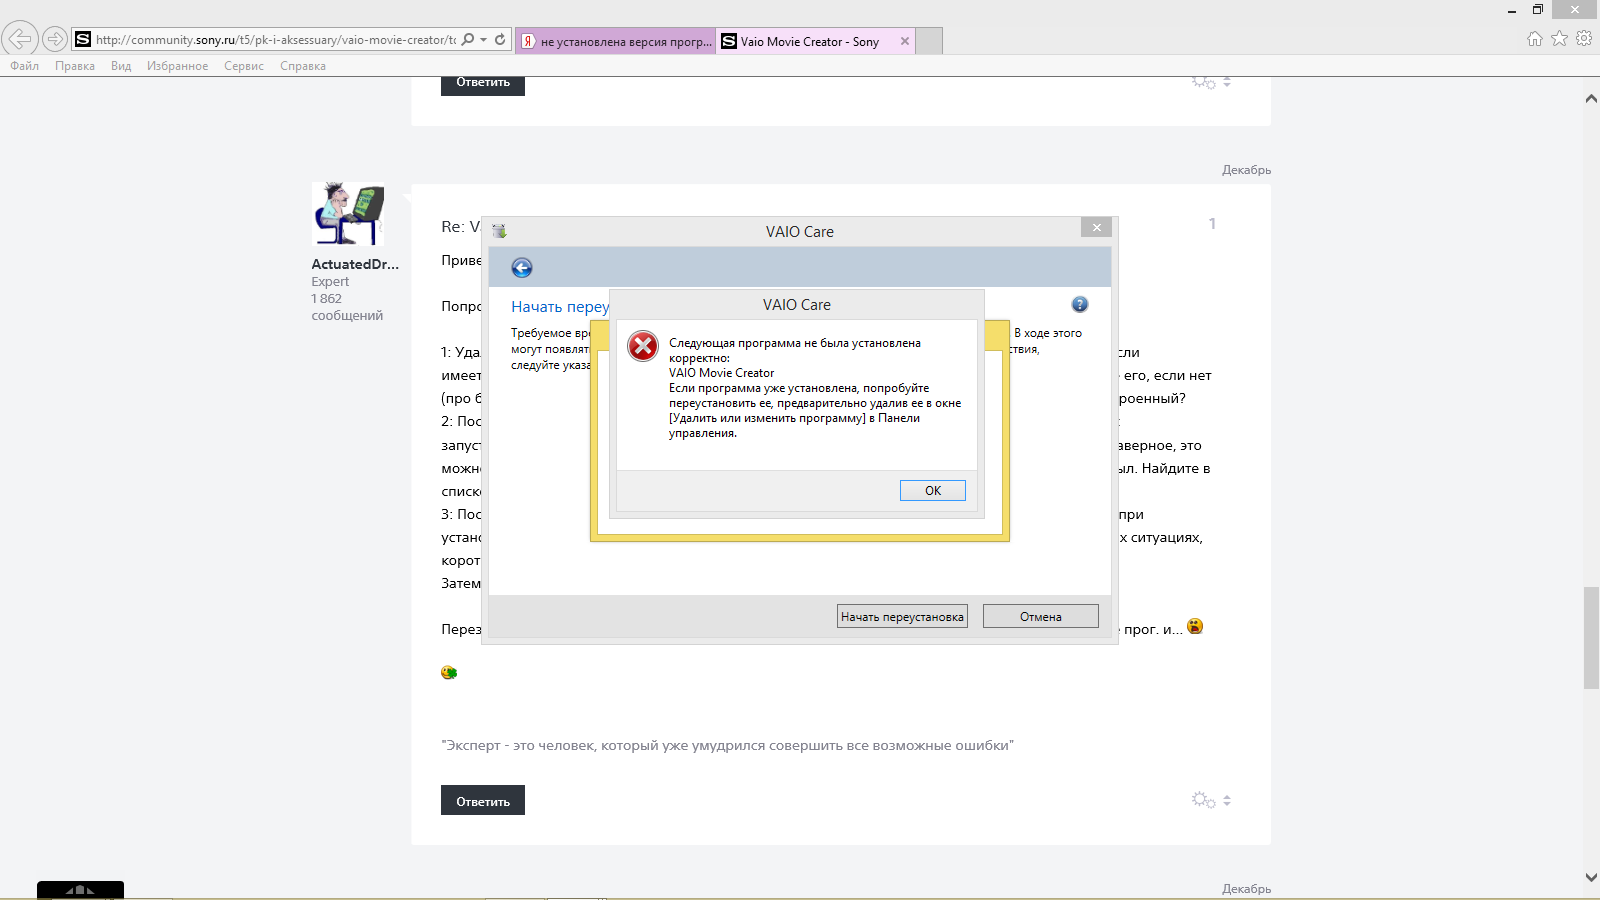1600x900 pixels.
Task: Click the page vertical scrollbar thumb
Action: pyautogui.click(x=1591, y=638)
